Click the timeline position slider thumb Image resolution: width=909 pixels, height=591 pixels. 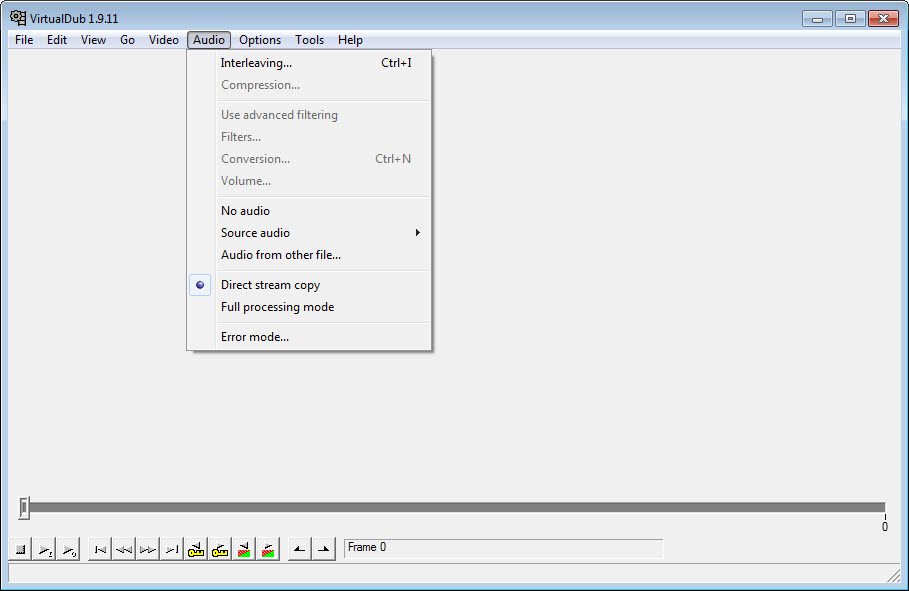24,507
